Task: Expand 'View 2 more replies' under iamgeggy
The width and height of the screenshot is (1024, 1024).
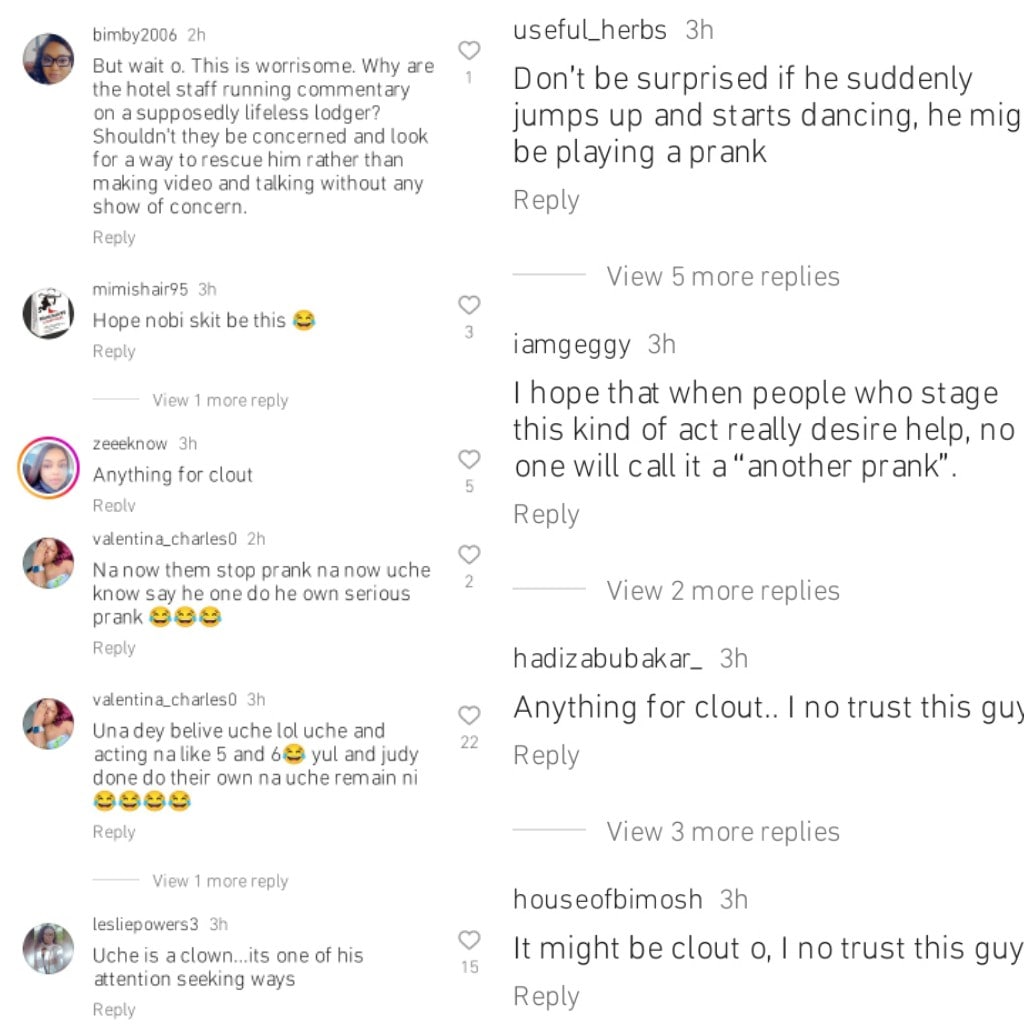Action: 722,590
